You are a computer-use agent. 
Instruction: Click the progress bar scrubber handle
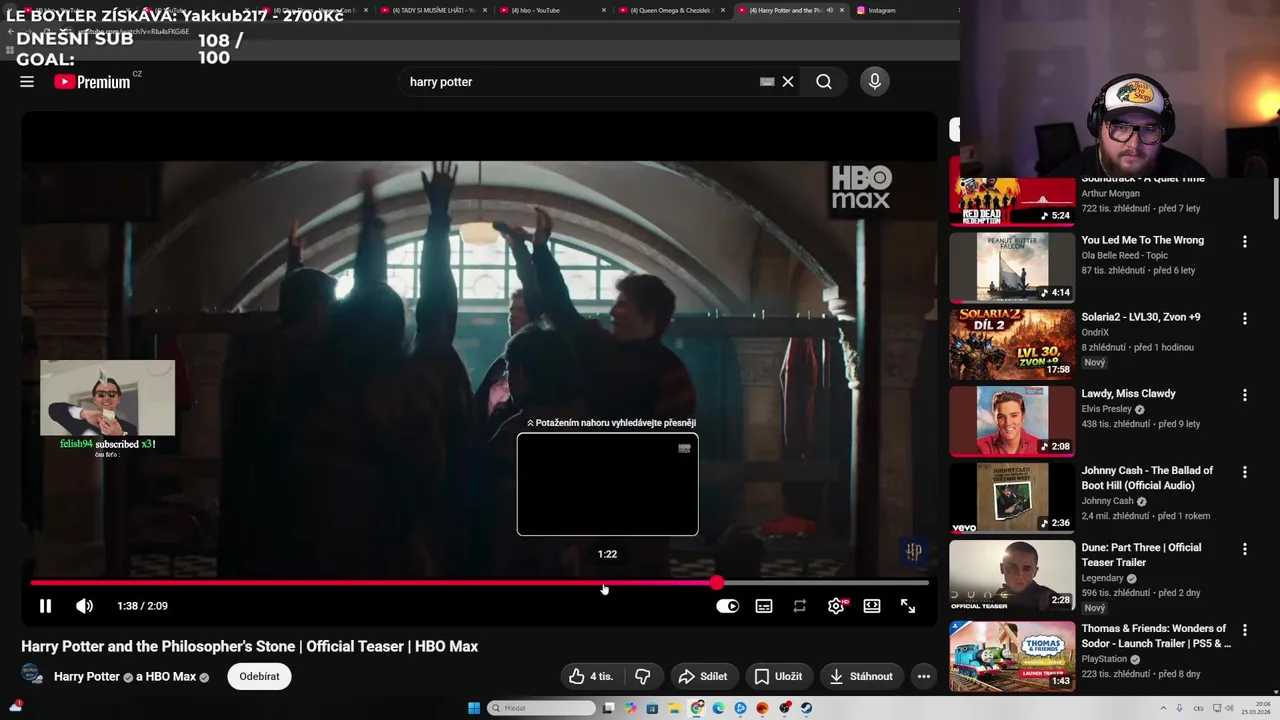tap(717, 582)
